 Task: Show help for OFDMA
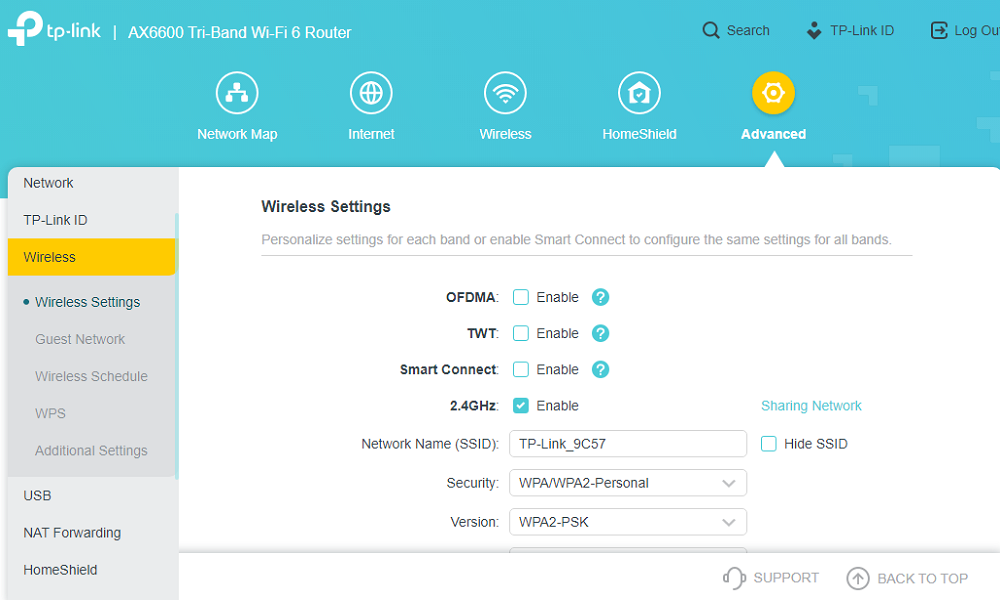coord(600,297)
